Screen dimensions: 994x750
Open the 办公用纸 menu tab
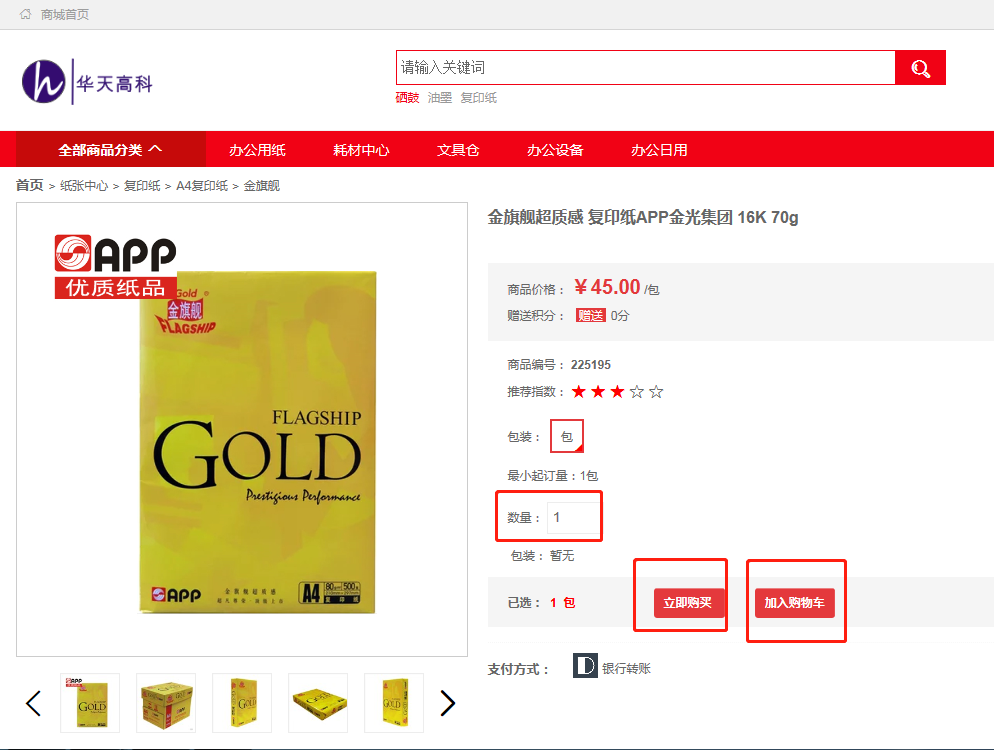pyautogui.click(x=257, y=150)
